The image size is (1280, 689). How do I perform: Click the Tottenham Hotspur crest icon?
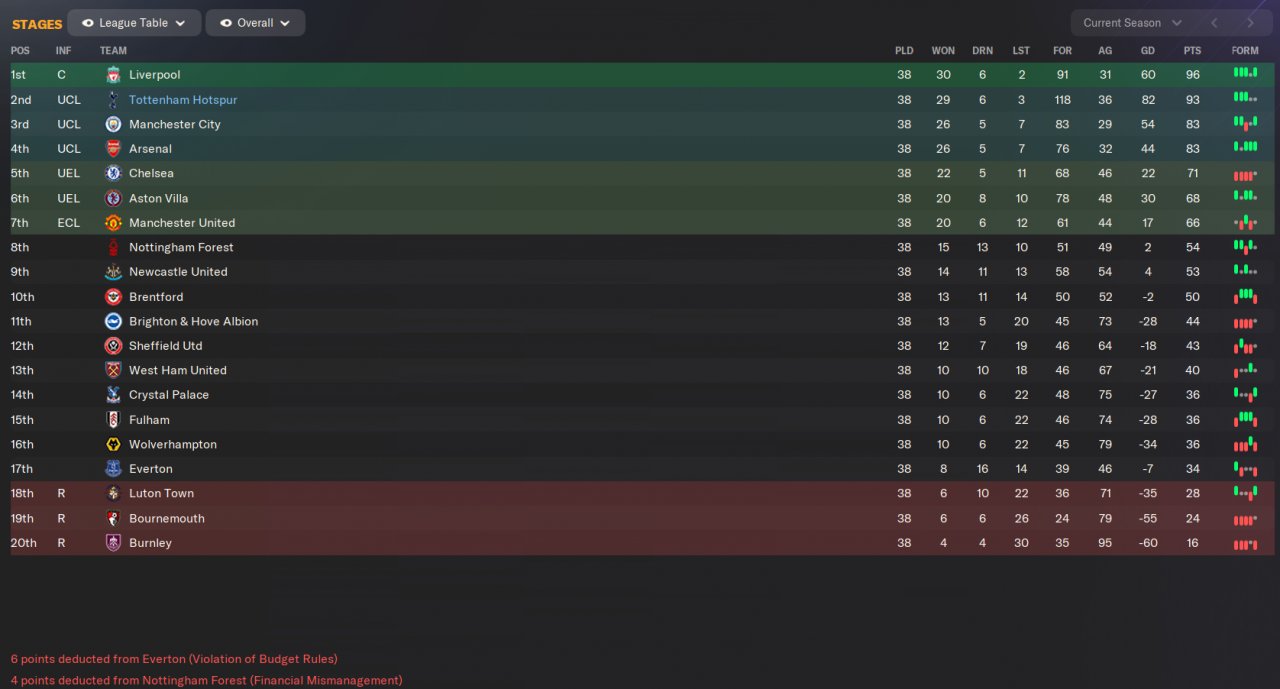113,100
